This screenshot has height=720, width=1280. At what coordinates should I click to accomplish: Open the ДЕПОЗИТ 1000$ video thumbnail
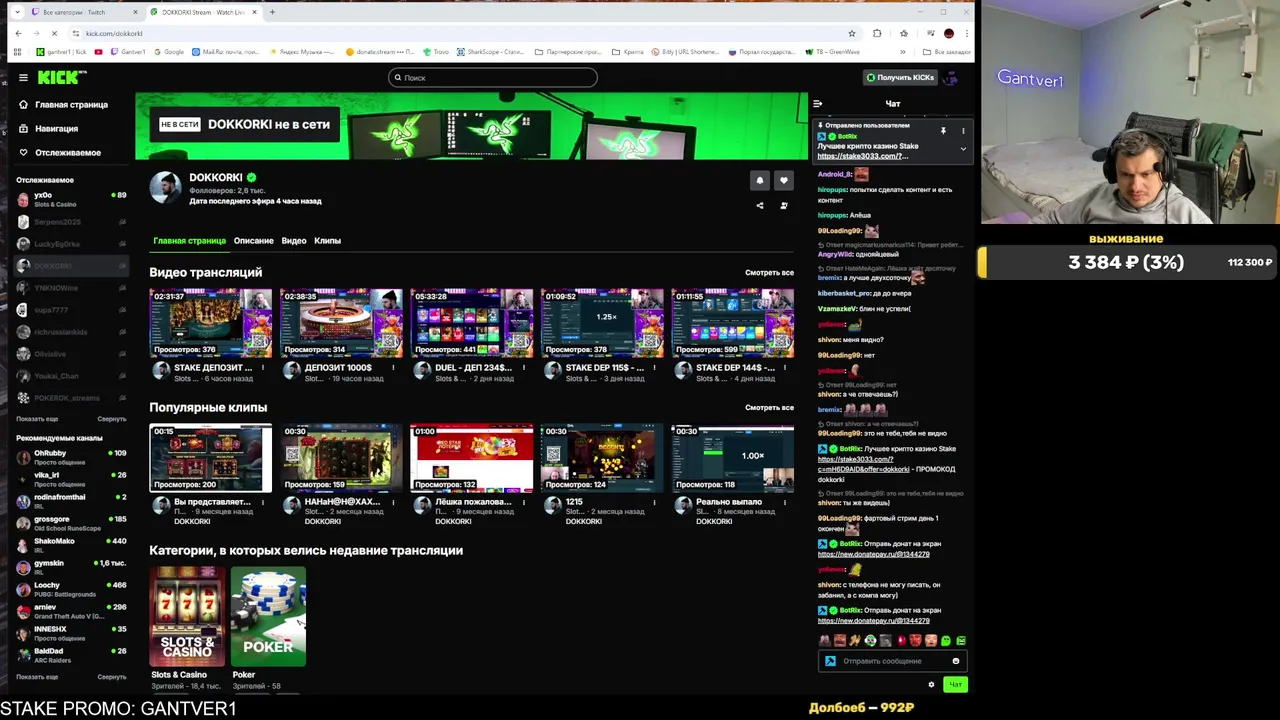point(341,323)
